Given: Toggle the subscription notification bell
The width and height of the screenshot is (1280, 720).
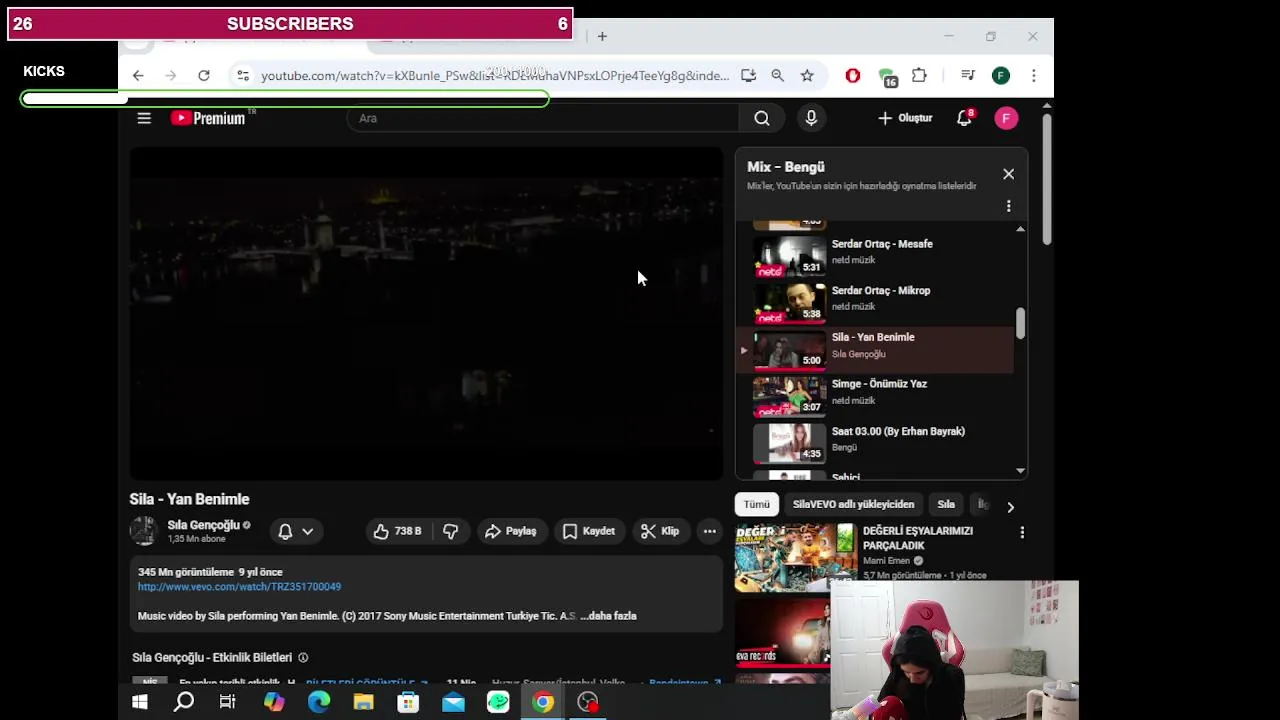Looking at the screenshot, I should point(285,531).
